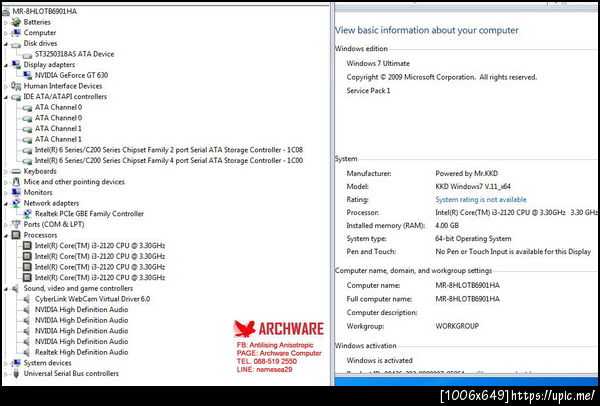Select the 'NVIDIA GeForce GT 630' label
This screenshot has height=406, width=600.
(x=71, y=75)
